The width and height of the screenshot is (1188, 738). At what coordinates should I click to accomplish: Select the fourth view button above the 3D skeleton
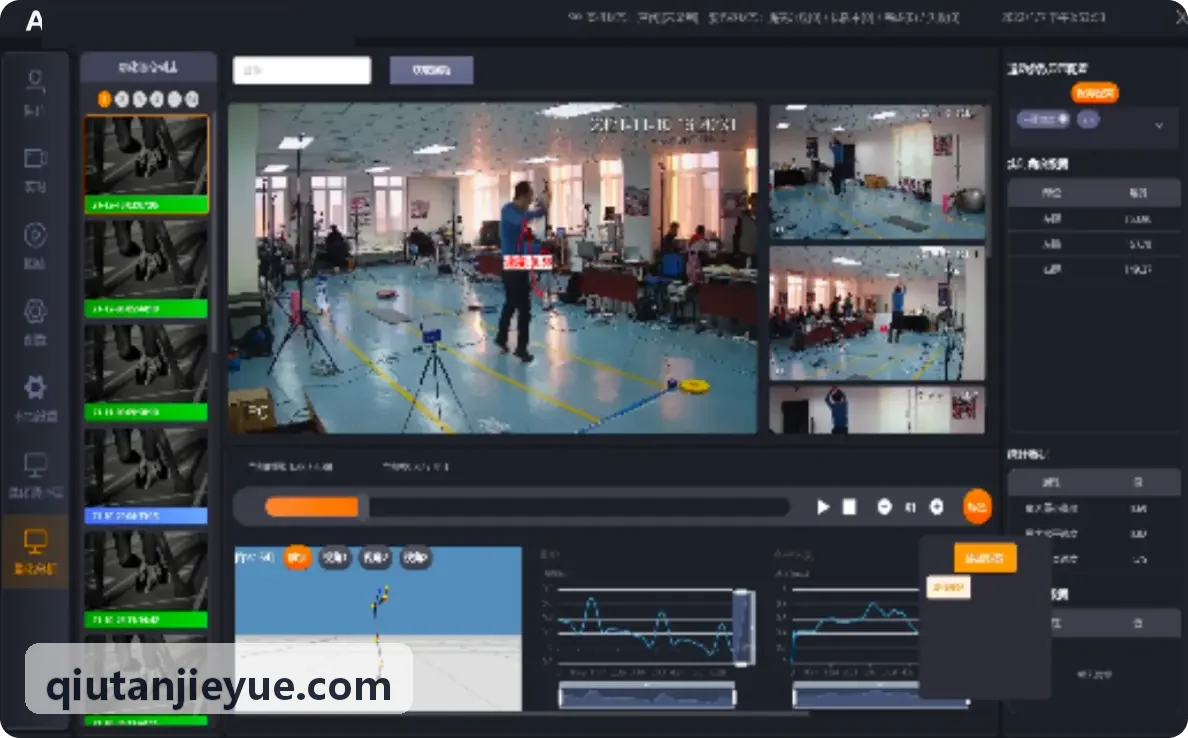click(x=416, y=558)
